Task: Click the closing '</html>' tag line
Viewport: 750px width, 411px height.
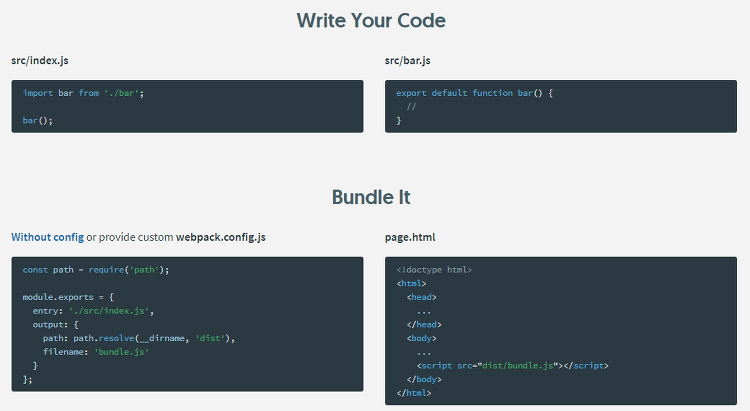Action: point(414,393)
